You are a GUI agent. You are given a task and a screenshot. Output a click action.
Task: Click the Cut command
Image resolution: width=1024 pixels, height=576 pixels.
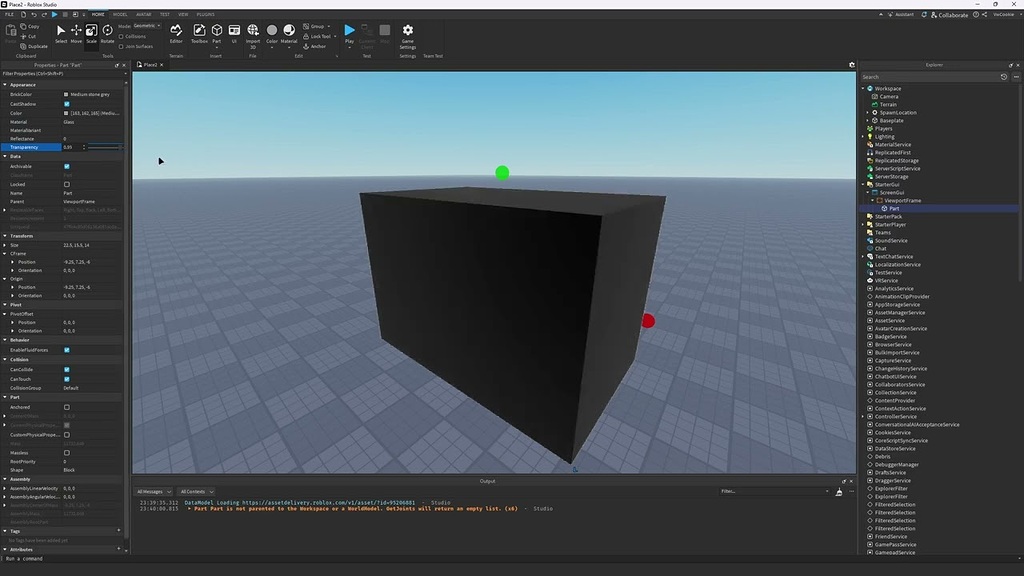[29, 37]
